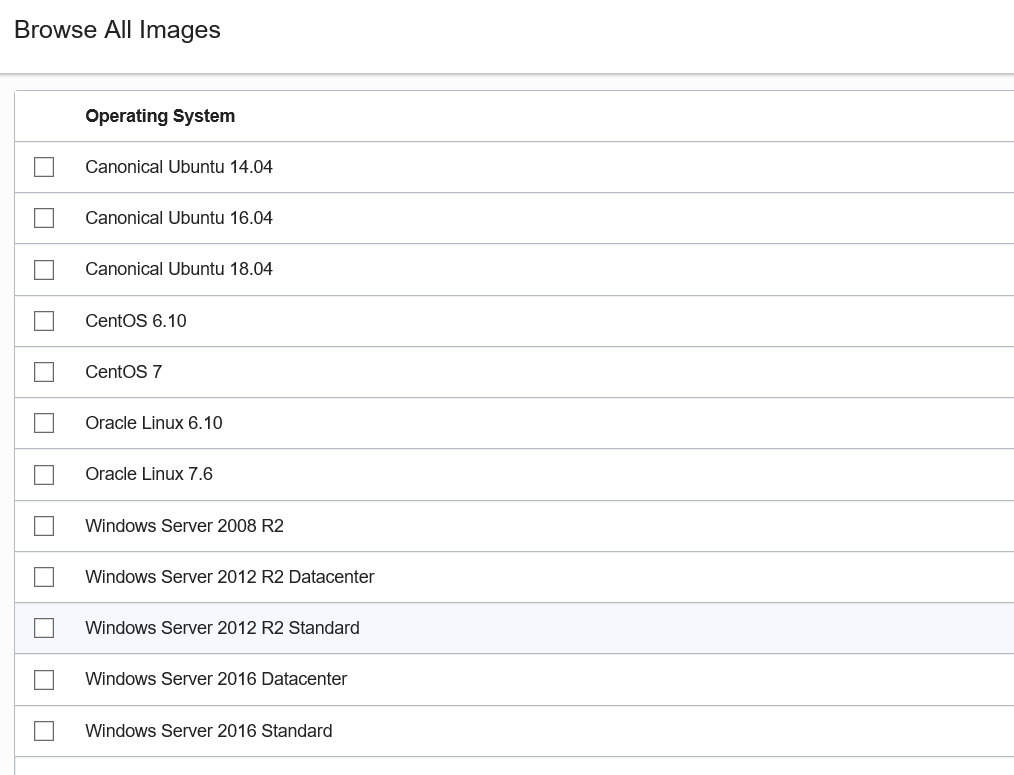Select Windows Server 2016 Standard text
This screenshot has width=1014, height=775.
[x=209, y=731]
